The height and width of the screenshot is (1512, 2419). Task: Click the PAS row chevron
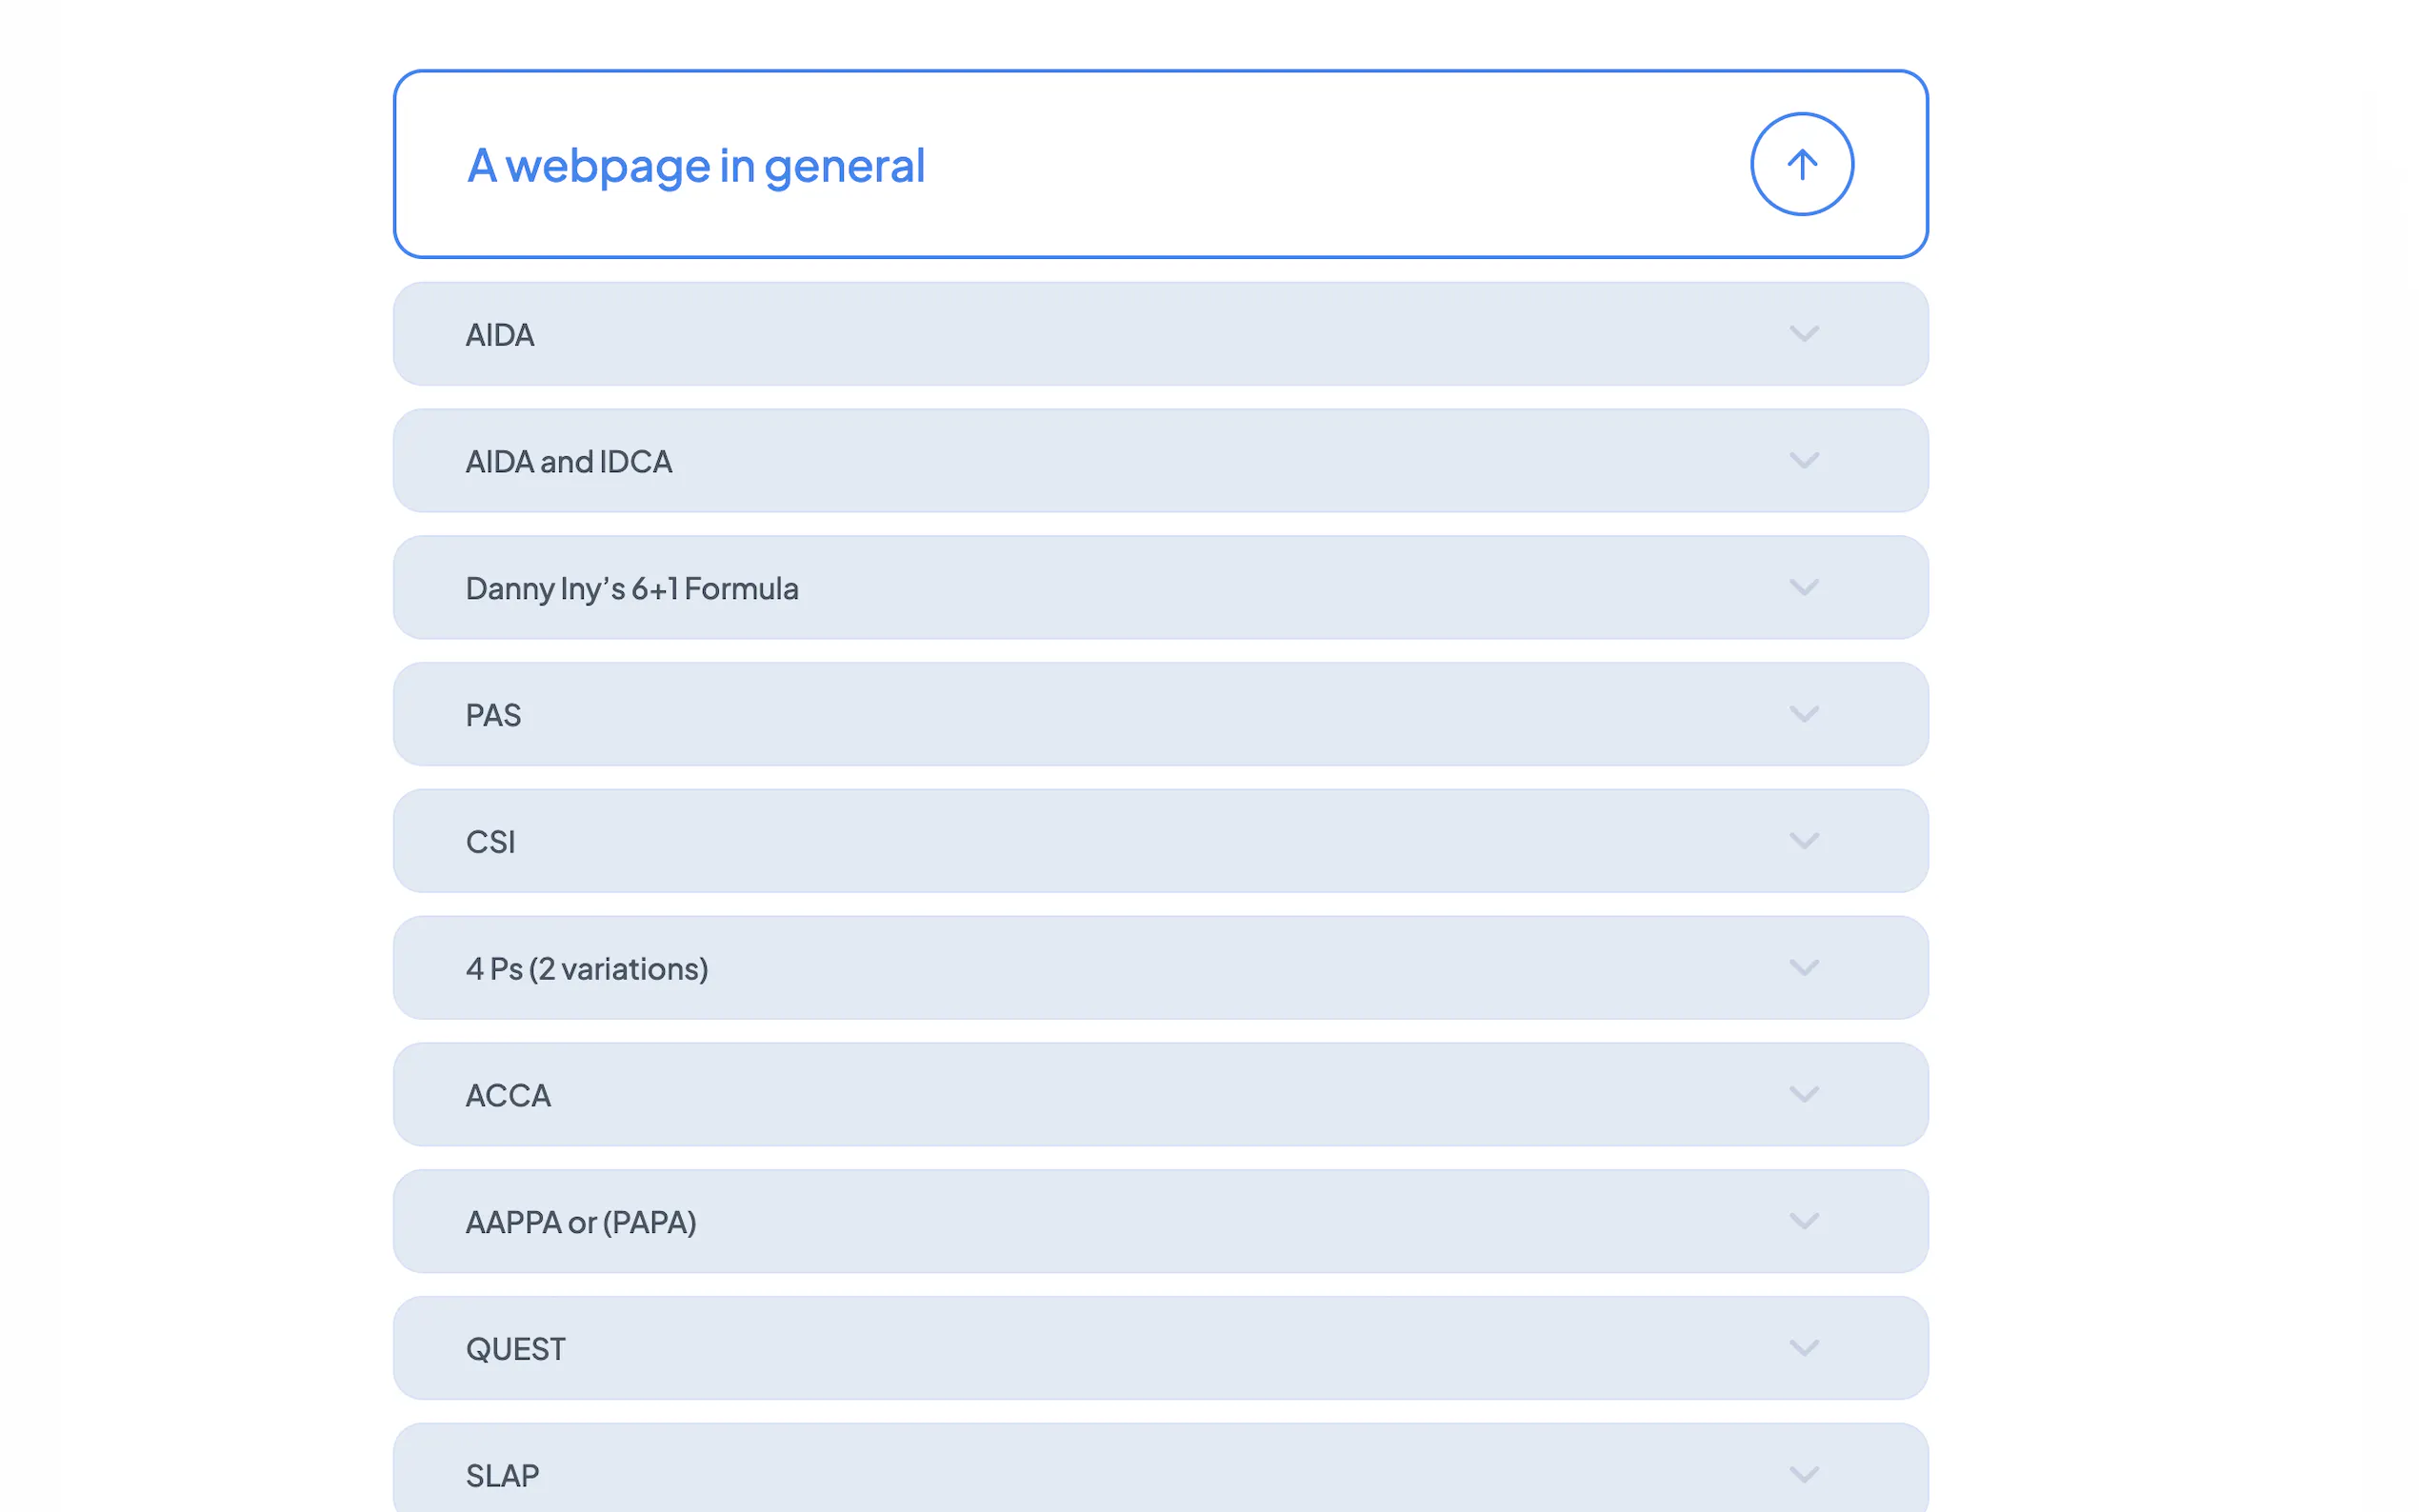(1803, 714)
